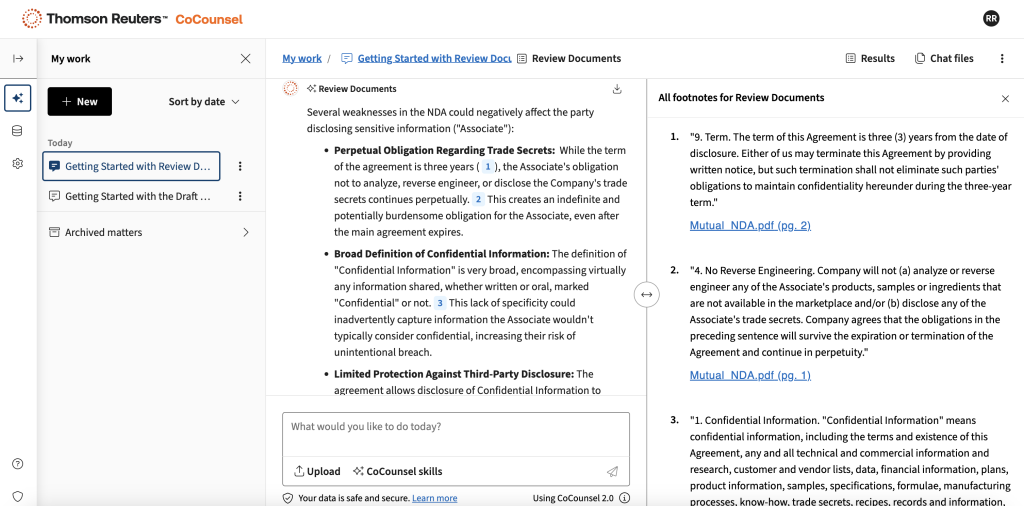Click the New button
Screen dimensions: 1024x506
pos(79,102)
